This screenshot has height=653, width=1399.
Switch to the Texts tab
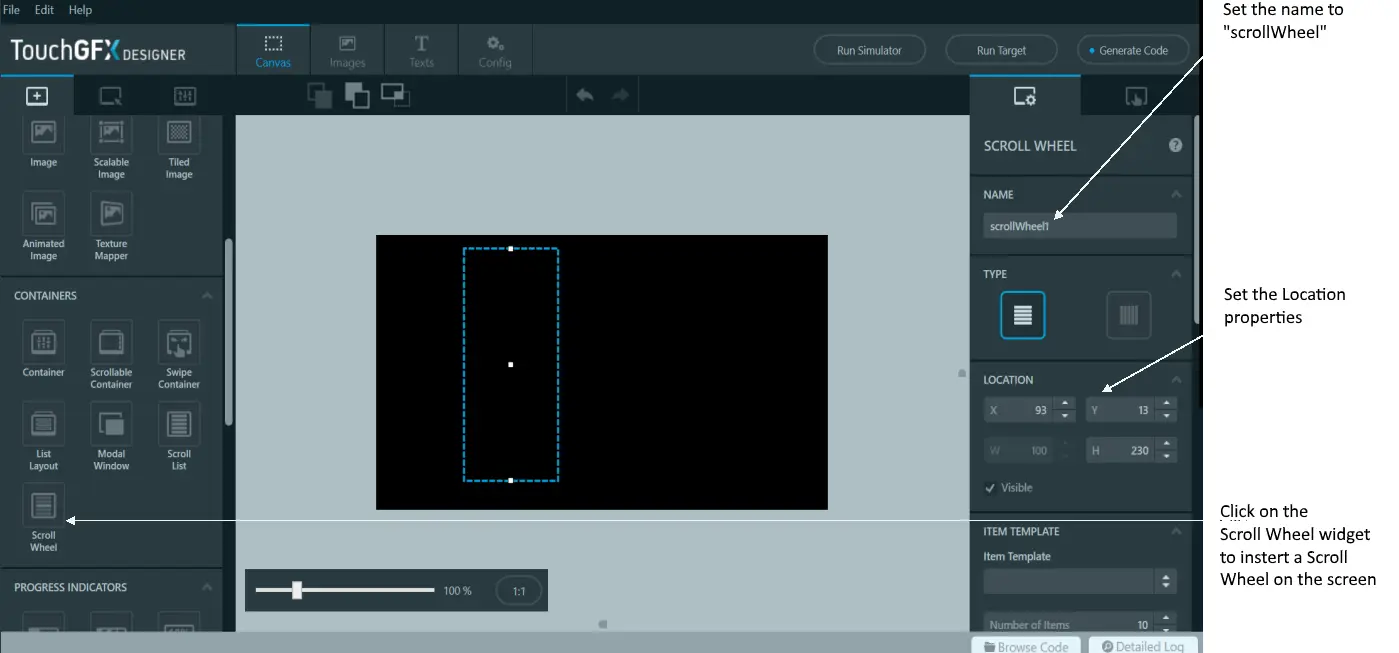click(421, 50)
